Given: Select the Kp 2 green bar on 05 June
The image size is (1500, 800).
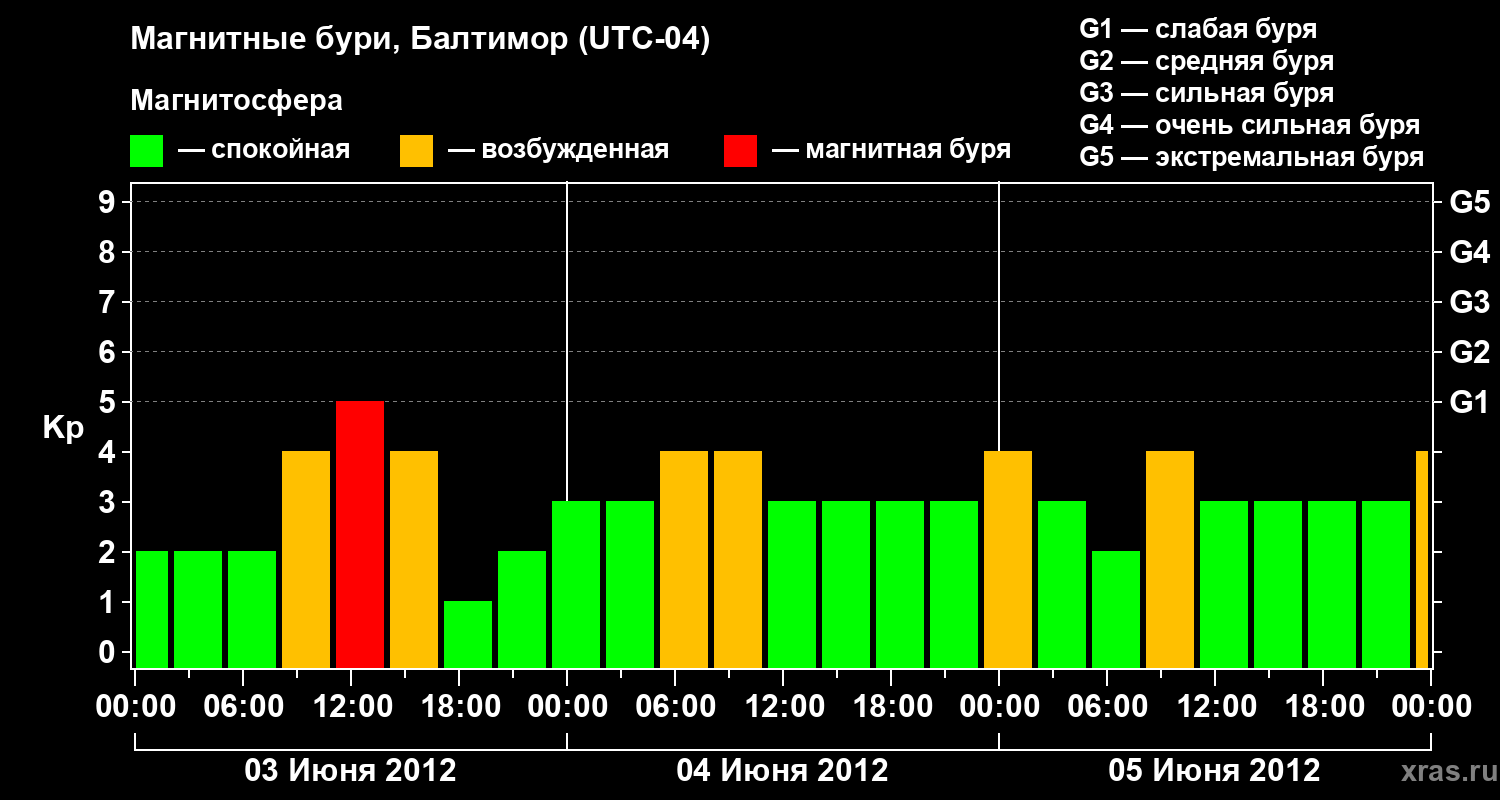Looking at the screenshot, I should point(1116,609).
